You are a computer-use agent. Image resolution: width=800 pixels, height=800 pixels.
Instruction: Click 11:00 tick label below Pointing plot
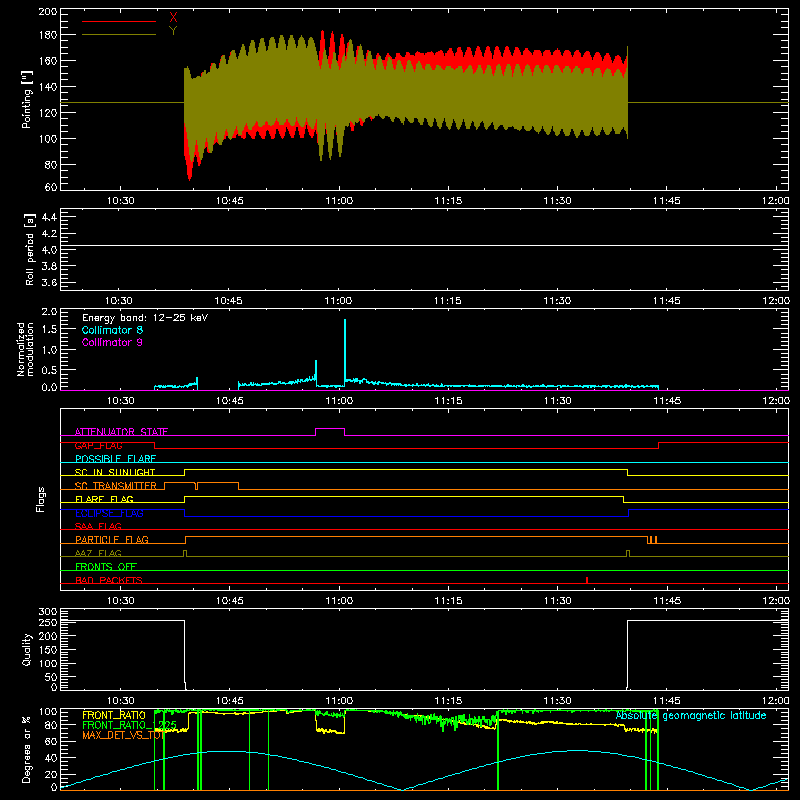pos(339,201)
